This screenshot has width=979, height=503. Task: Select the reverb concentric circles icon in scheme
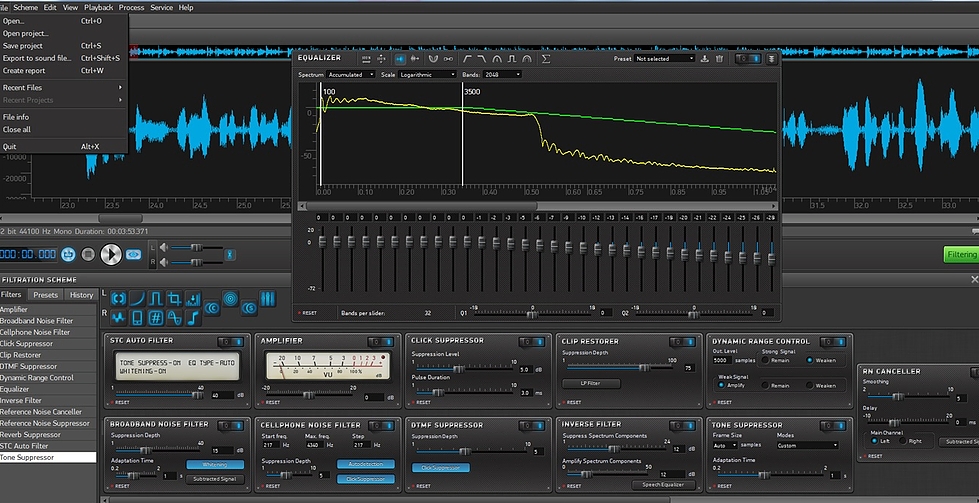[230, 298]
